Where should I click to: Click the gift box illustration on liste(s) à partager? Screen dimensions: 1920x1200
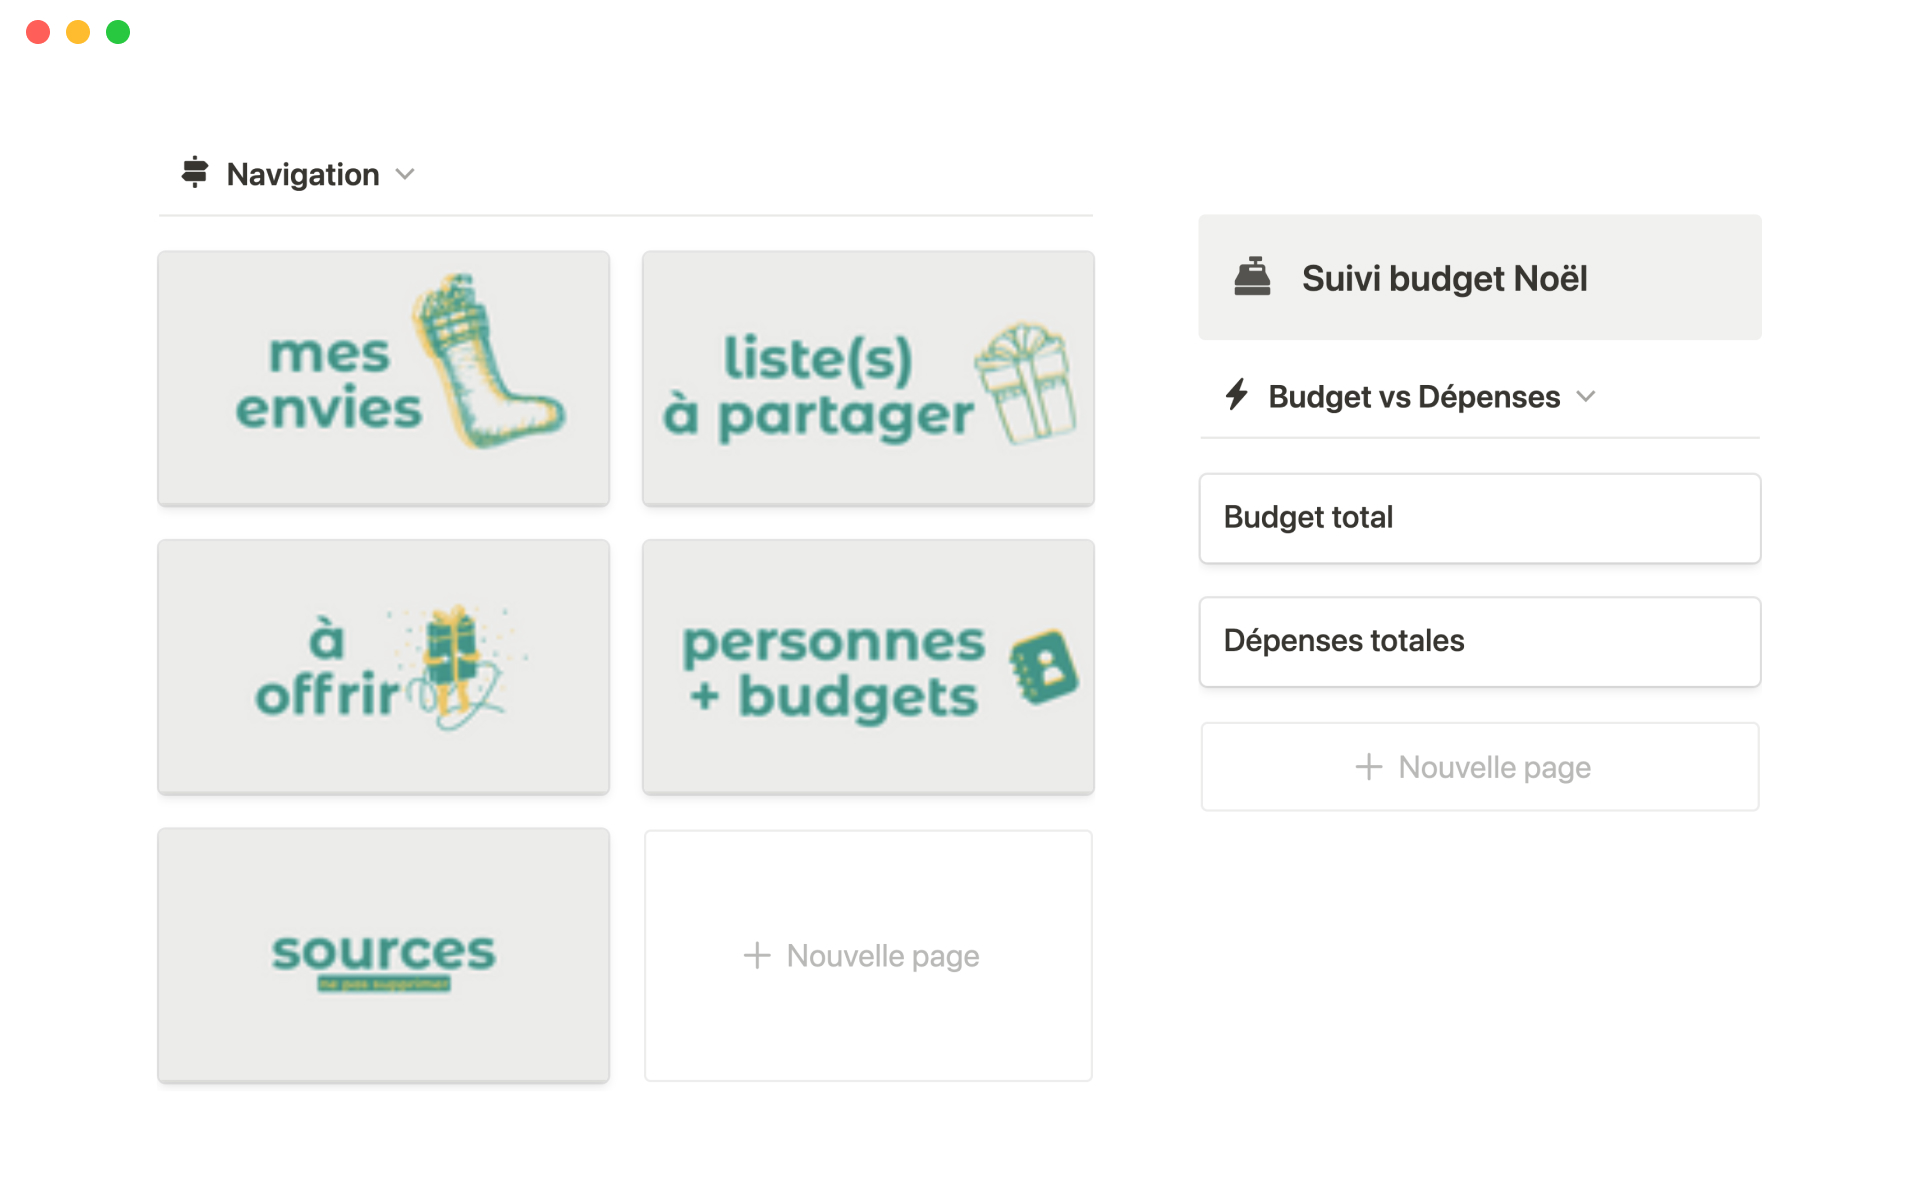(1026, 383)
